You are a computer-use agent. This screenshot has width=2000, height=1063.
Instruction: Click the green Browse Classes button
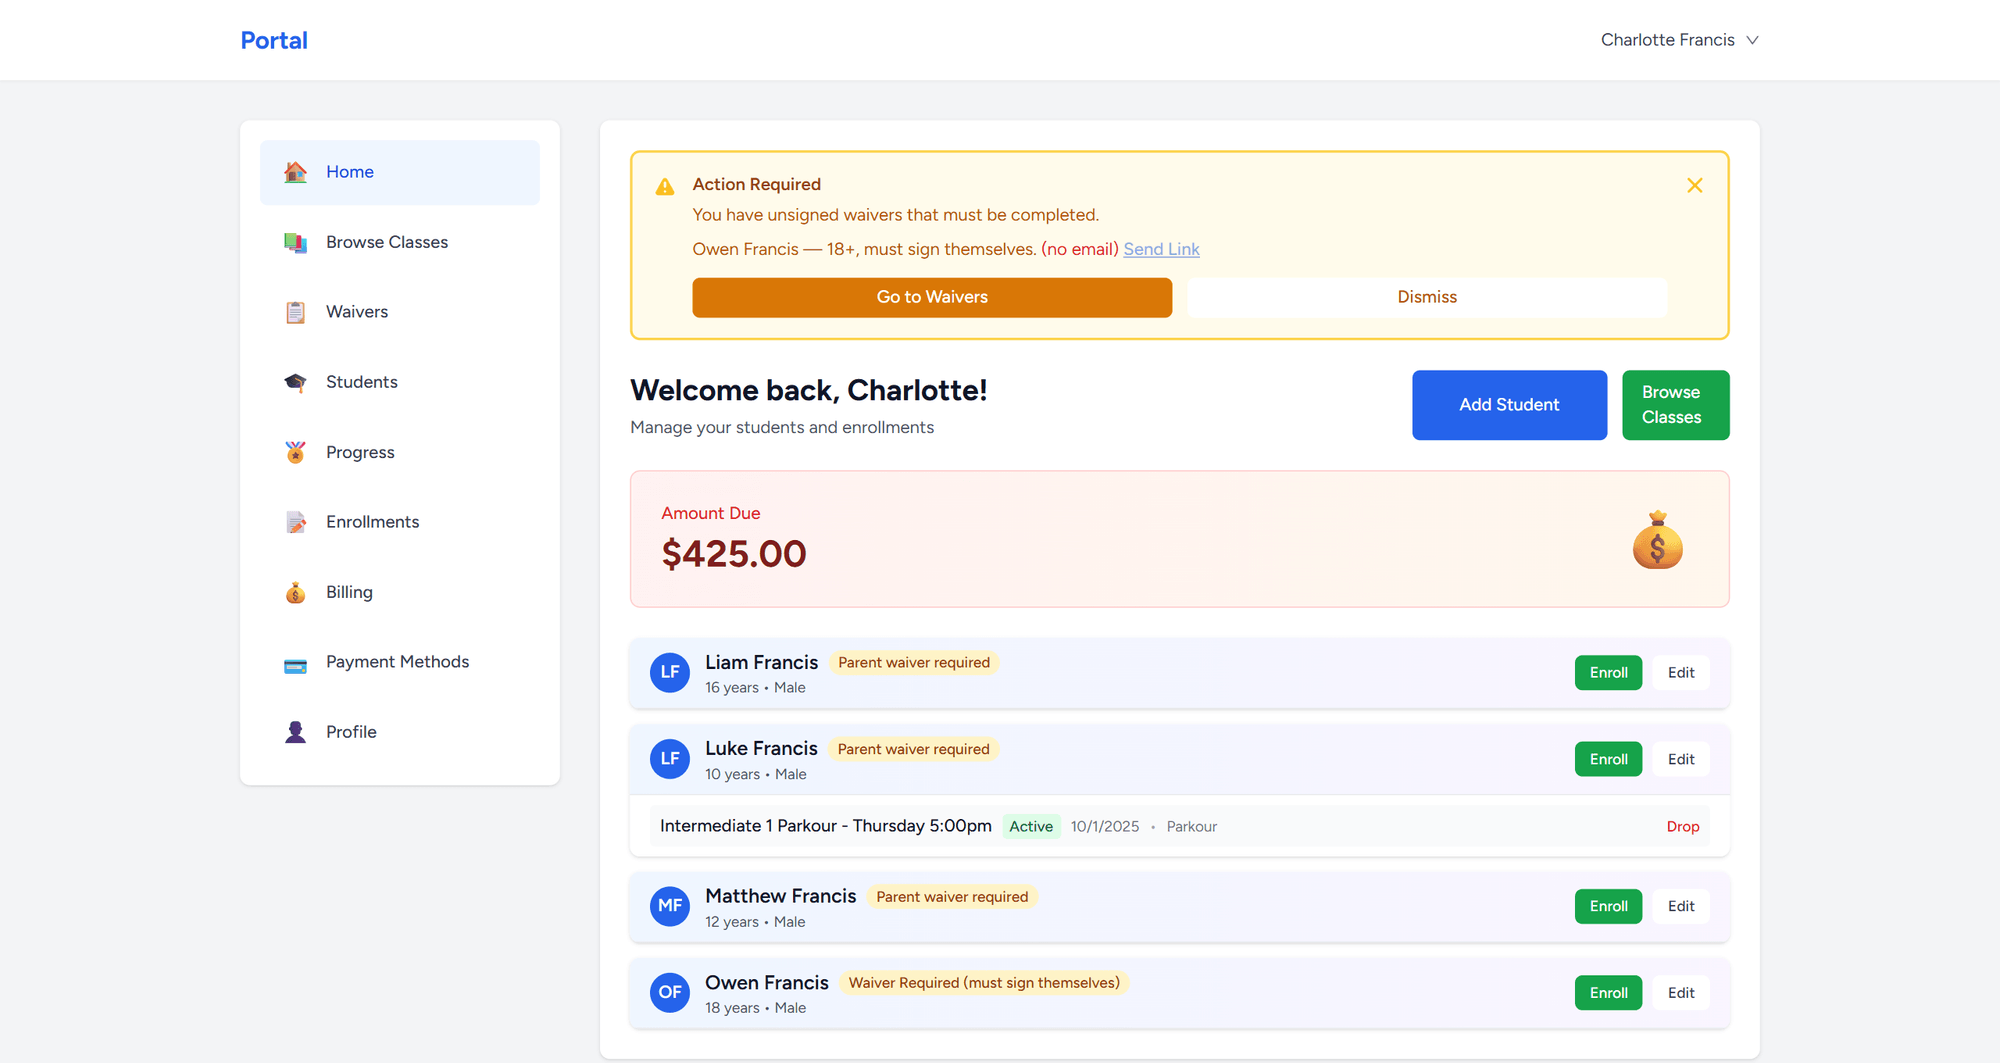tap(1675, 405)
